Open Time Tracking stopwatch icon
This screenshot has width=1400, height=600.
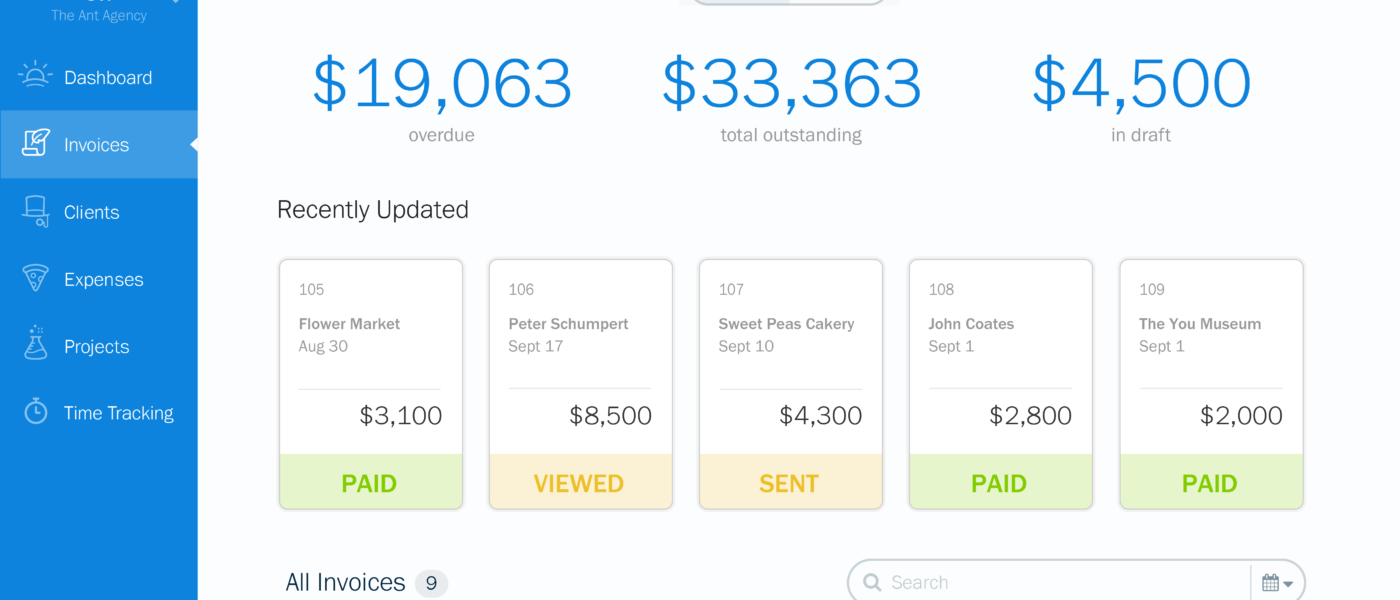click(x=36, y=411)
